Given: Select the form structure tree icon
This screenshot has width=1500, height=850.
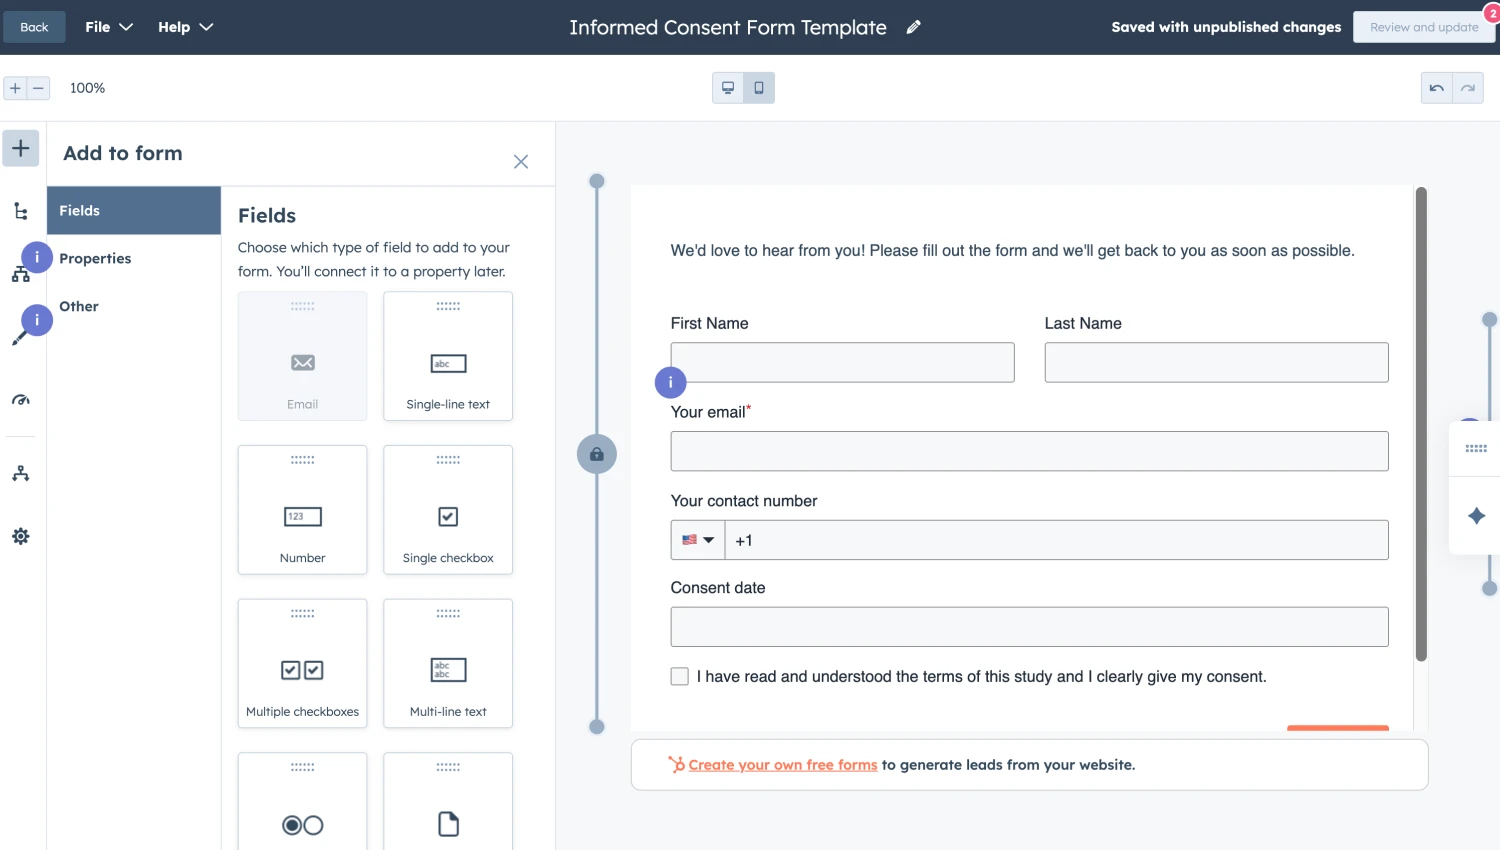Looking at the screenshot, I should point(20,210).
